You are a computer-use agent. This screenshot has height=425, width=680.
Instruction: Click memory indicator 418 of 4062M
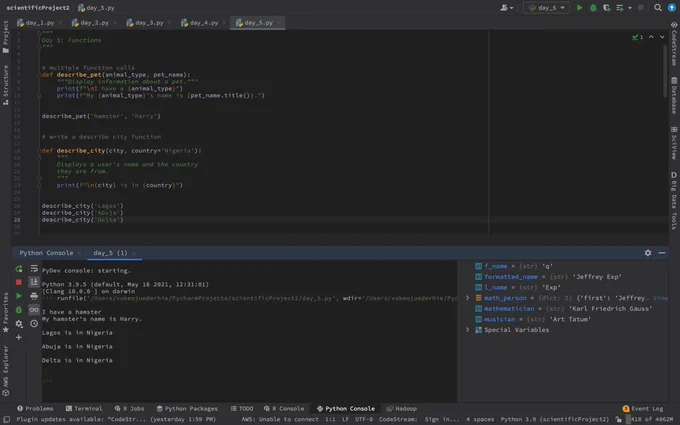coord(651,419)
